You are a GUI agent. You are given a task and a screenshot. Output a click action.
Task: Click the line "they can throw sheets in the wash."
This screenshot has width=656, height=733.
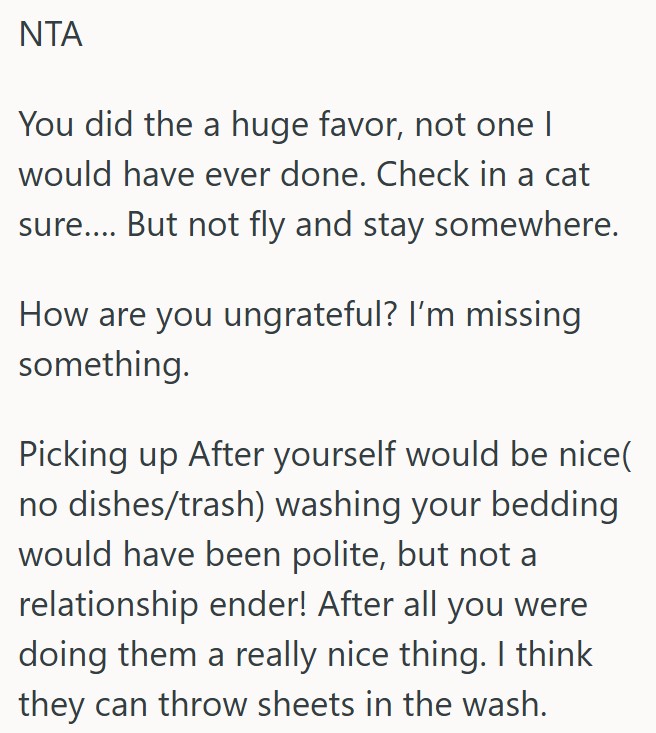(282, 703)
